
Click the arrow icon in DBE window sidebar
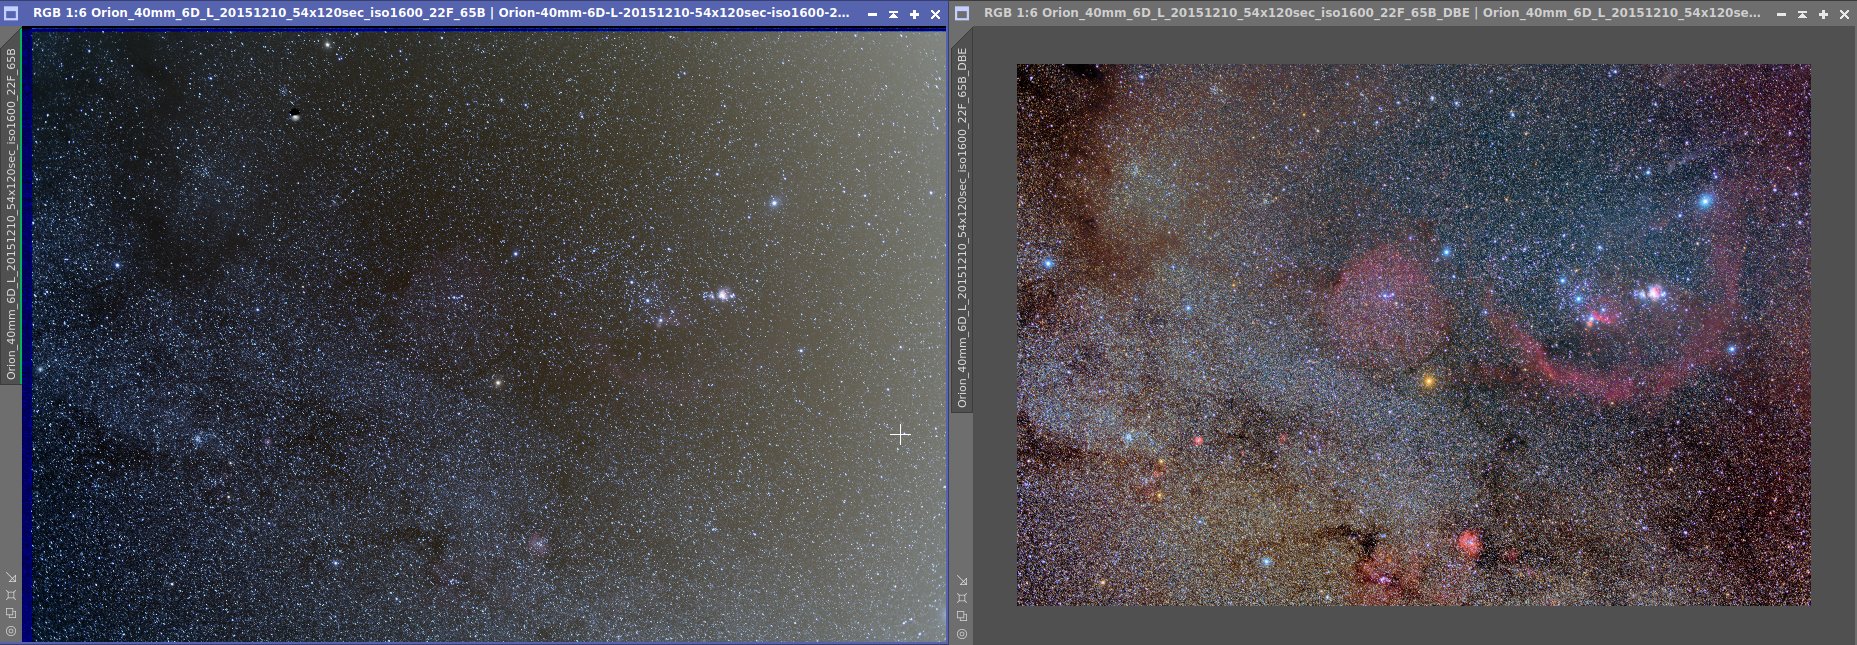pos(962,580)
